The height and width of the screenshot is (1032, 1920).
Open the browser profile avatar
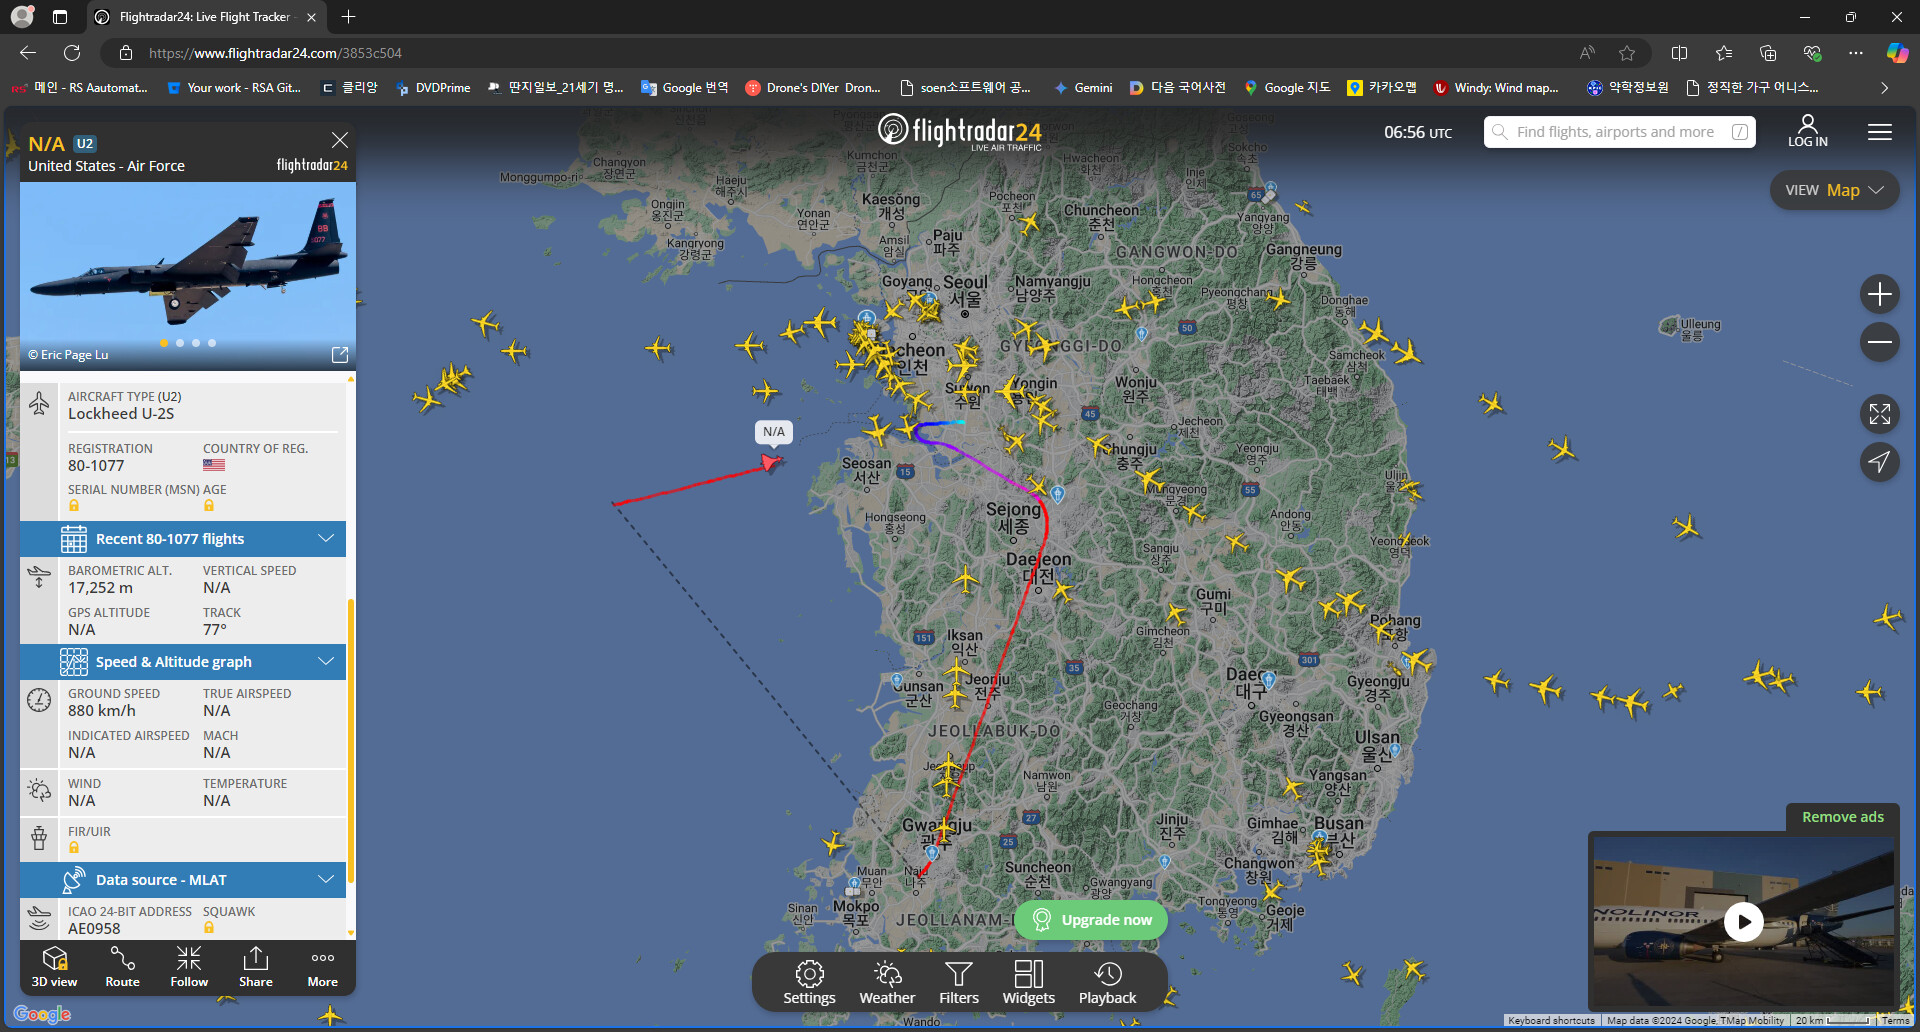[x=22, y=17]
